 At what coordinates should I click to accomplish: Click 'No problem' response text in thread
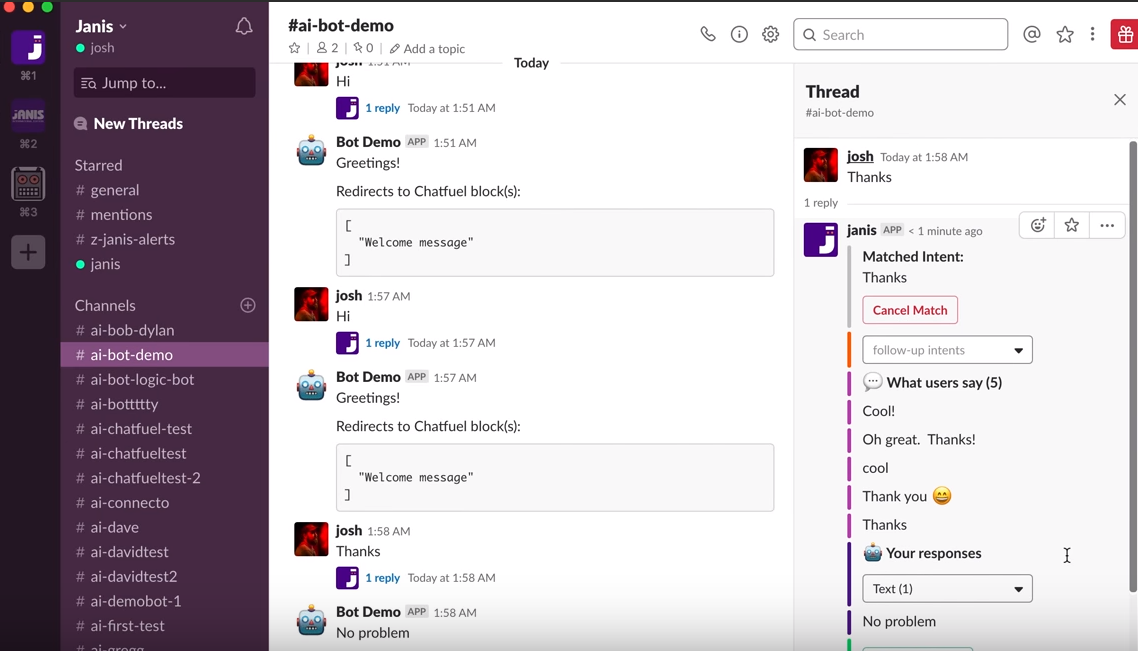coord(899,621)
